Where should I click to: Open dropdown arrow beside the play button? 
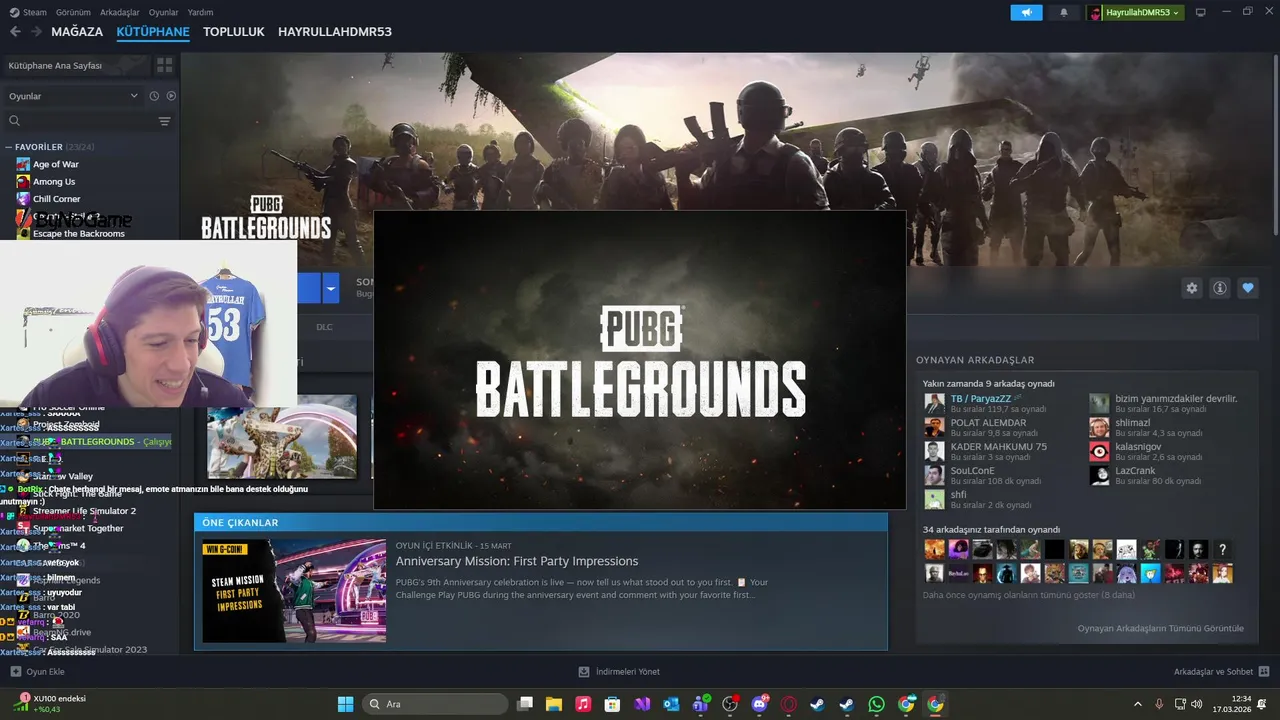331,288
